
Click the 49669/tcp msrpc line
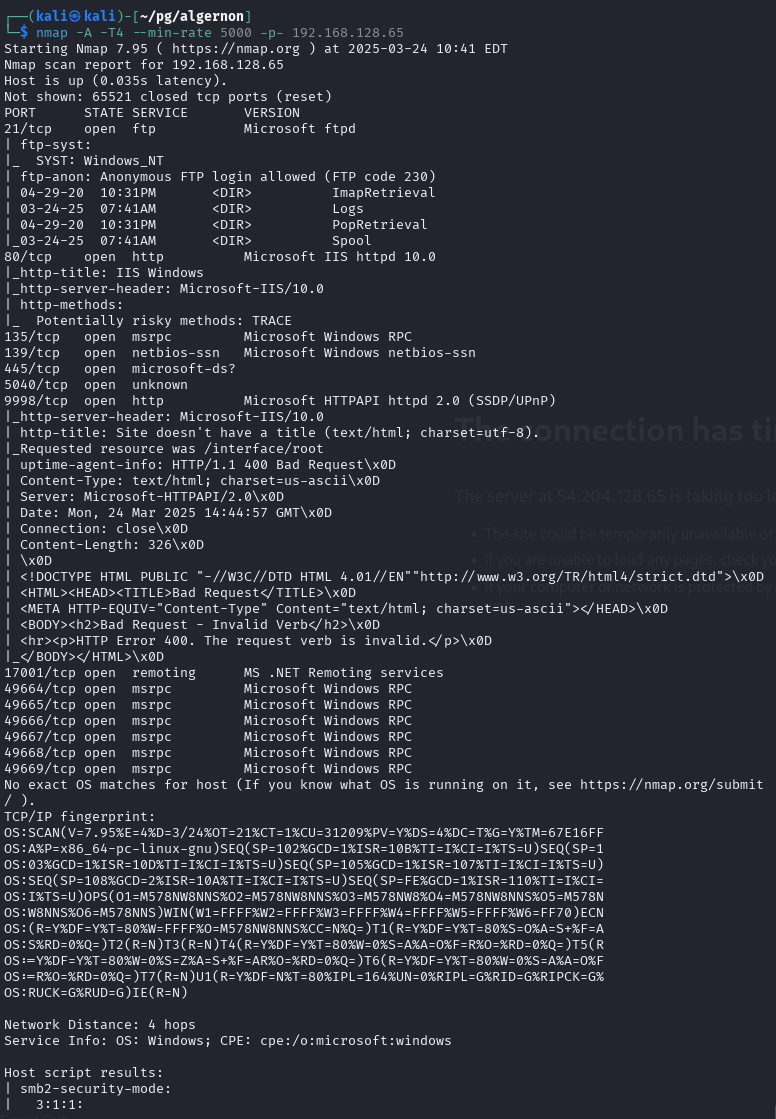(x=208, y=769)
